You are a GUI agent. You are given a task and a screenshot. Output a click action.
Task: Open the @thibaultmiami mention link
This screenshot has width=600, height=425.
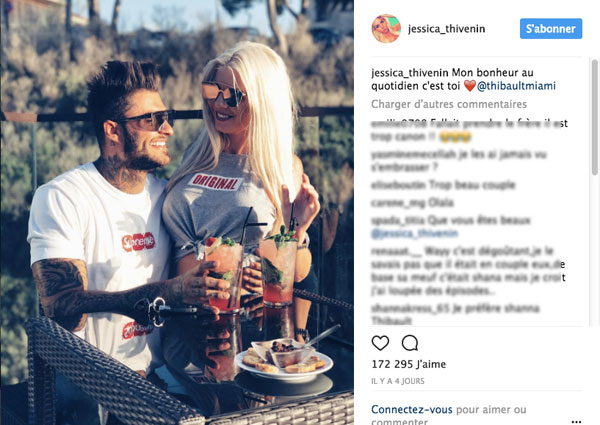[516, 86]
